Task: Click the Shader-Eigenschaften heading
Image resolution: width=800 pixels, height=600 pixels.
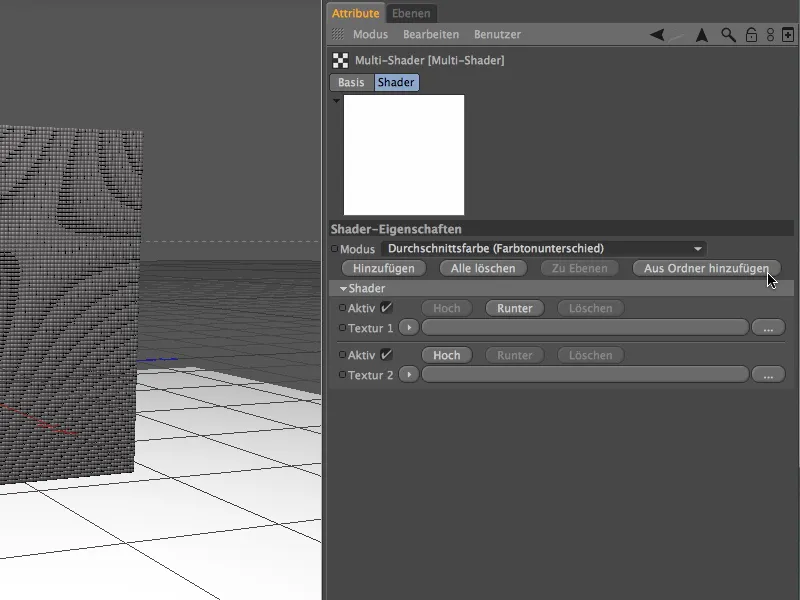Action: 396,229
